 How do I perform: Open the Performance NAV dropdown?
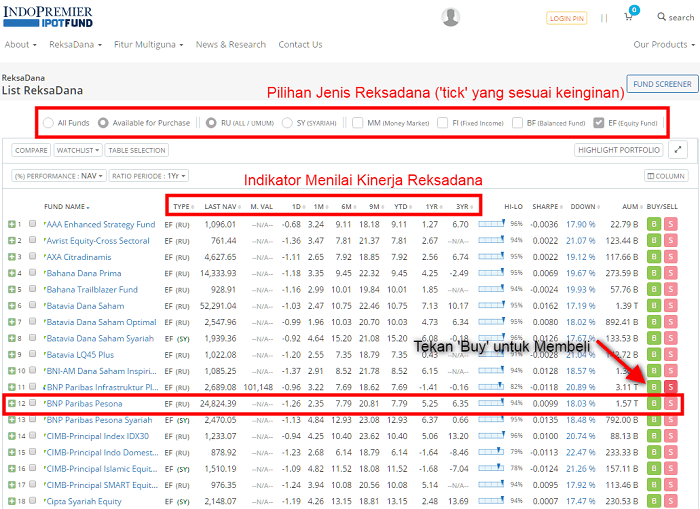click(x=59, y=176)
